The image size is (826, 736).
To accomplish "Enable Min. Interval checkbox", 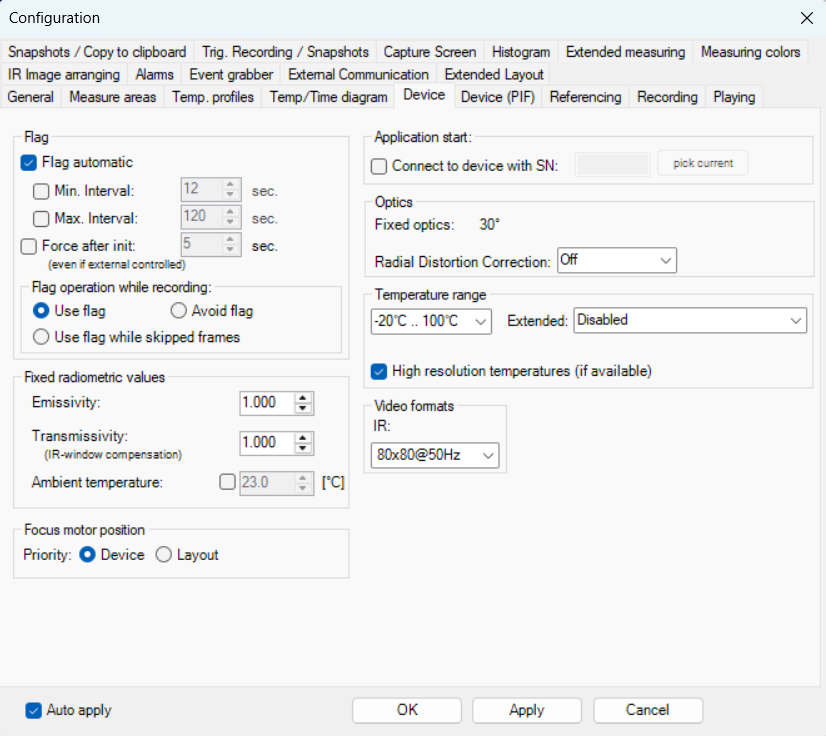I will point(41,191).
